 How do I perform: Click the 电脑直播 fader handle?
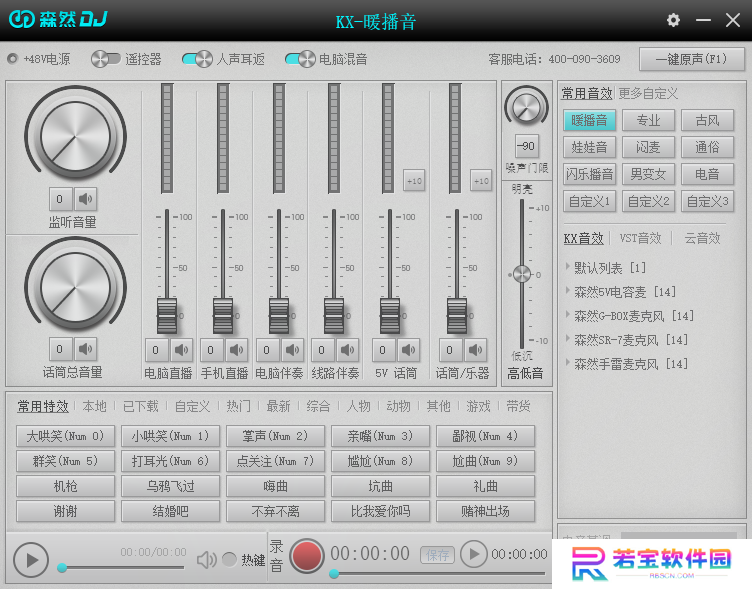click(167, 316)
